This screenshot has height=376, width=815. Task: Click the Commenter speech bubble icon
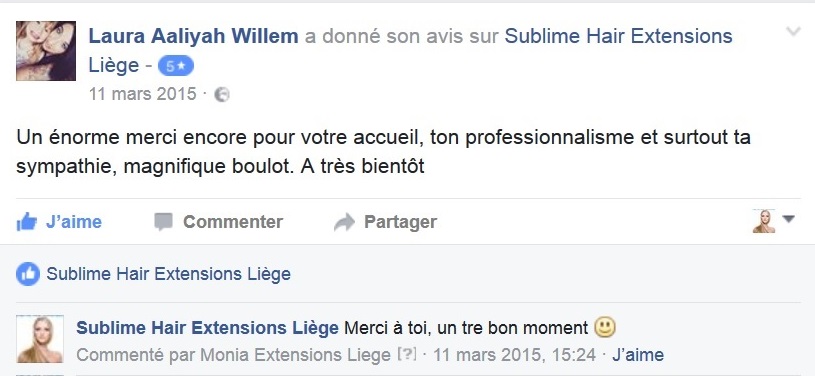[163, 222]
